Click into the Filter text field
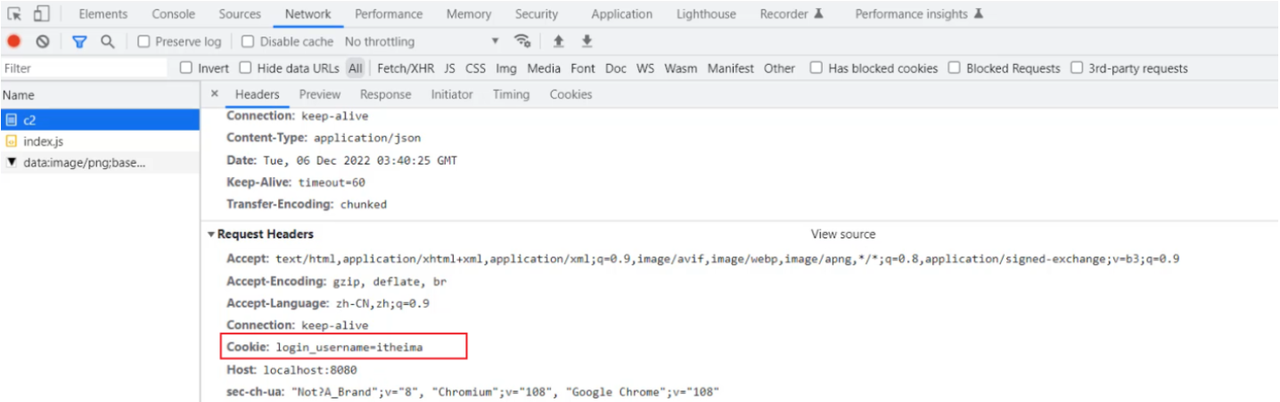Image resolution: width=1280 pixels, height=402 pixels. point(85,69)
